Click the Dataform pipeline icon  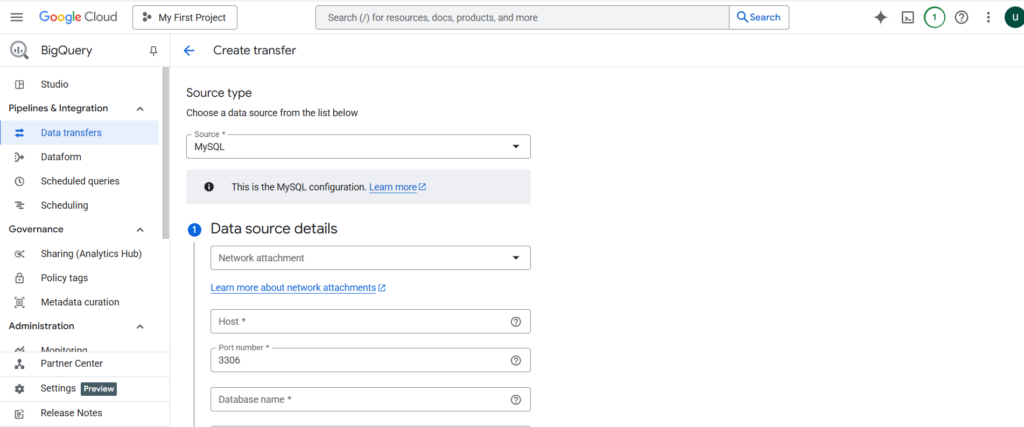tap(20, 157)
